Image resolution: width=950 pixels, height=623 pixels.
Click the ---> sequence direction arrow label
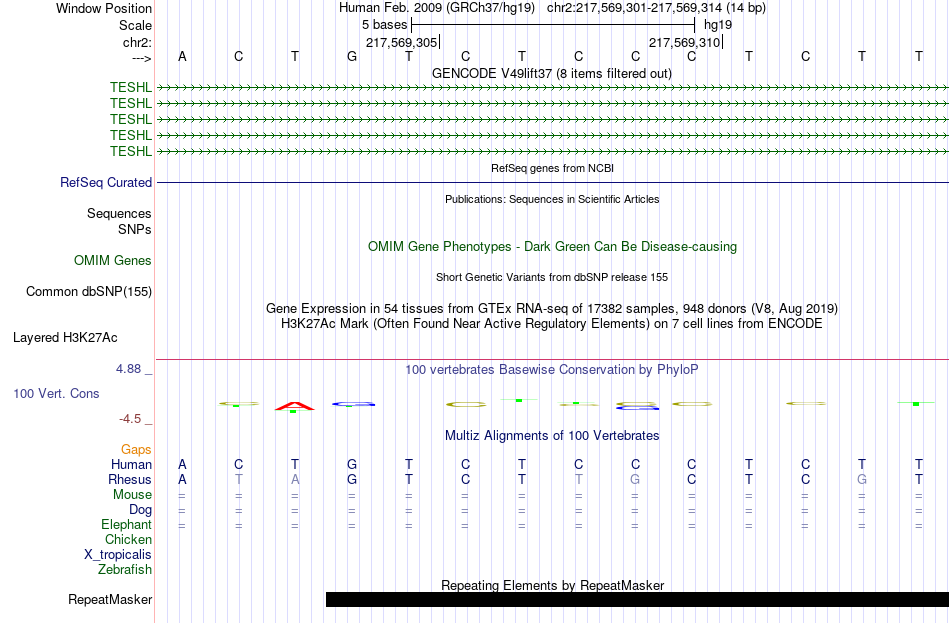pos(141,58)
